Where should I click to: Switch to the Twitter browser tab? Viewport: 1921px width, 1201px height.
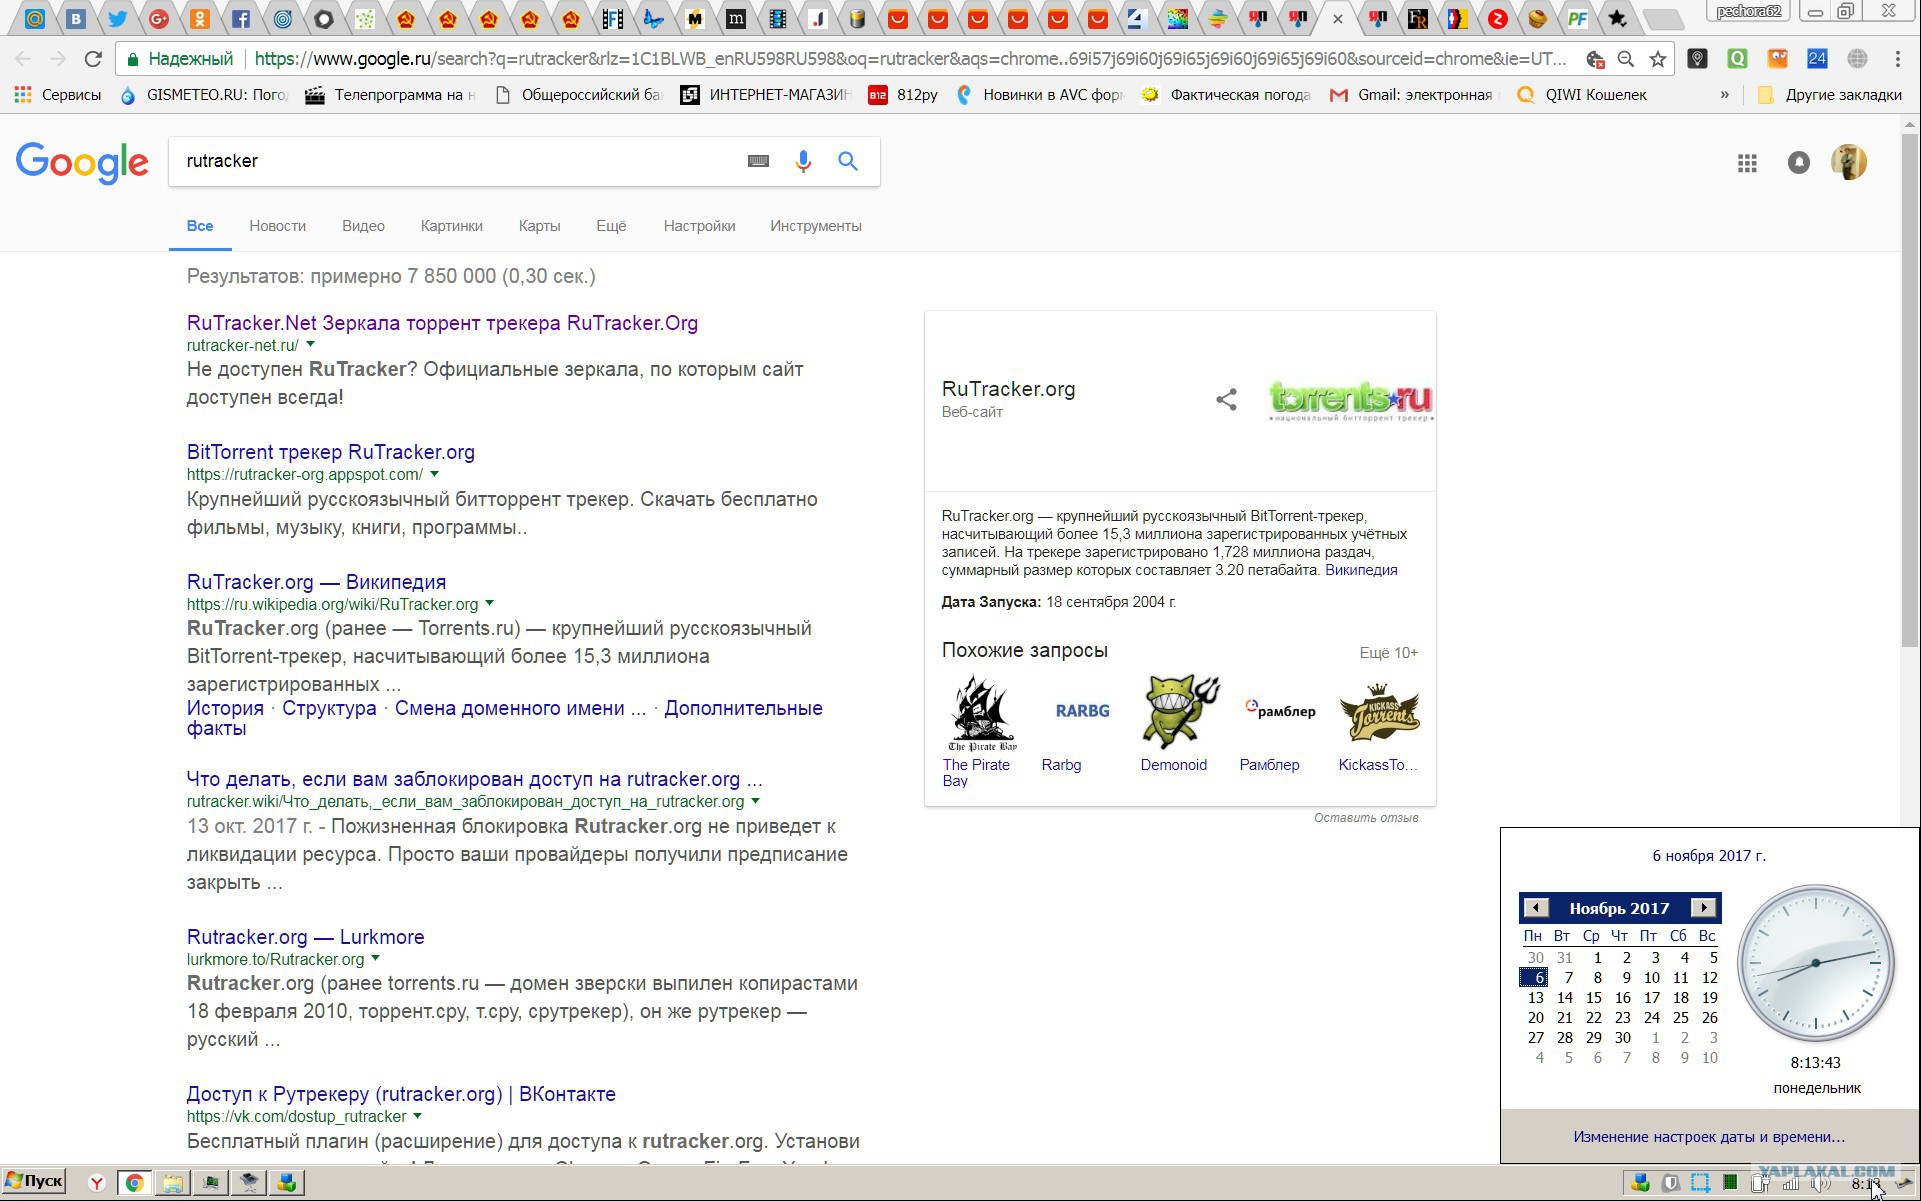[117, 18]
